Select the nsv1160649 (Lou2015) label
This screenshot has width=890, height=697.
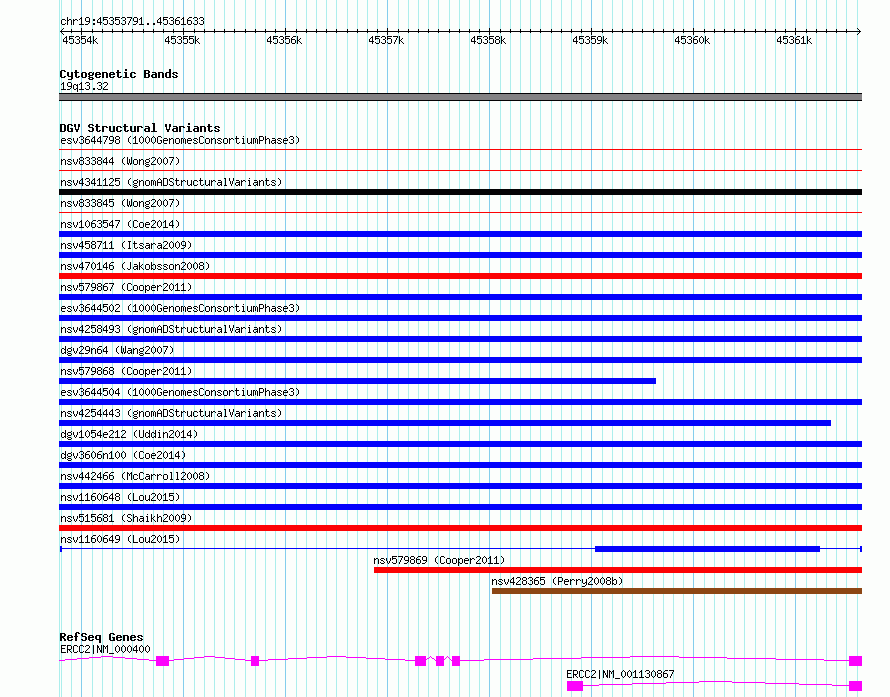tap(120, 539)
